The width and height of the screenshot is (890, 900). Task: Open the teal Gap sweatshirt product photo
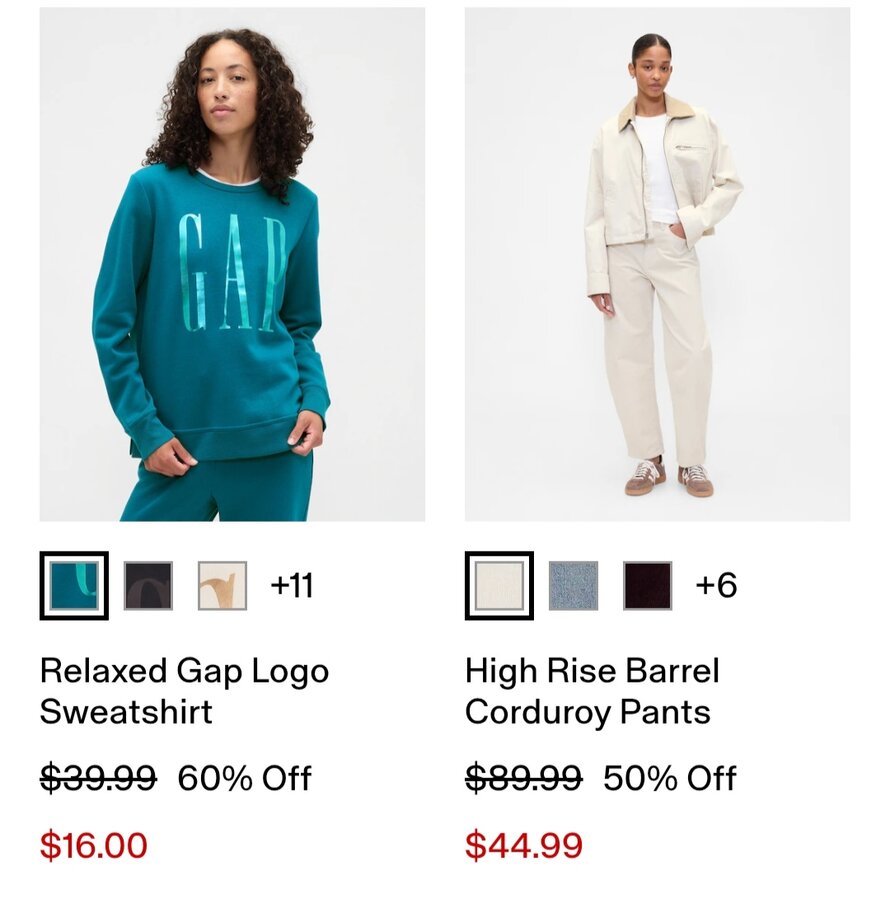[232, 264]
